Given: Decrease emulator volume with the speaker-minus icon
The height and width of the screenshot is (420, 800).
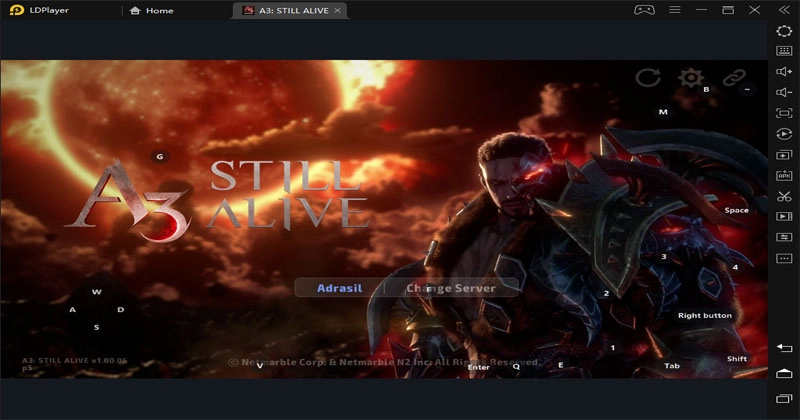Looking at the screenshot, I should pos(784,93).
